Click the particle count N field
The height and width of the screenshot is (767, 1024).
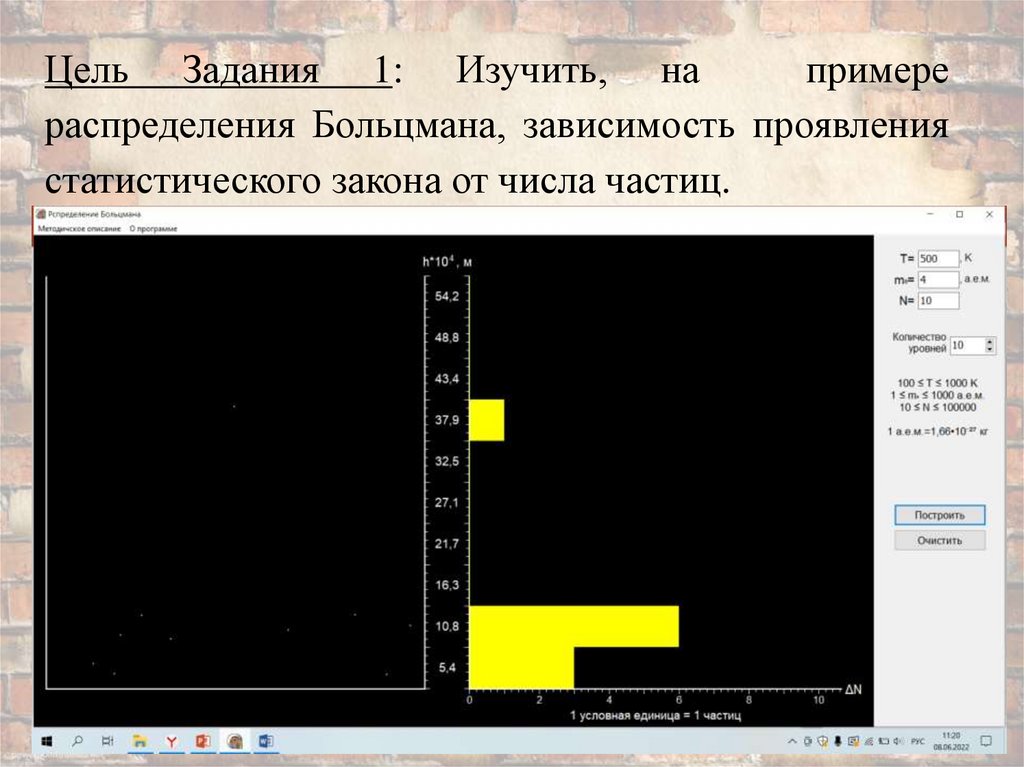(938, 301)
